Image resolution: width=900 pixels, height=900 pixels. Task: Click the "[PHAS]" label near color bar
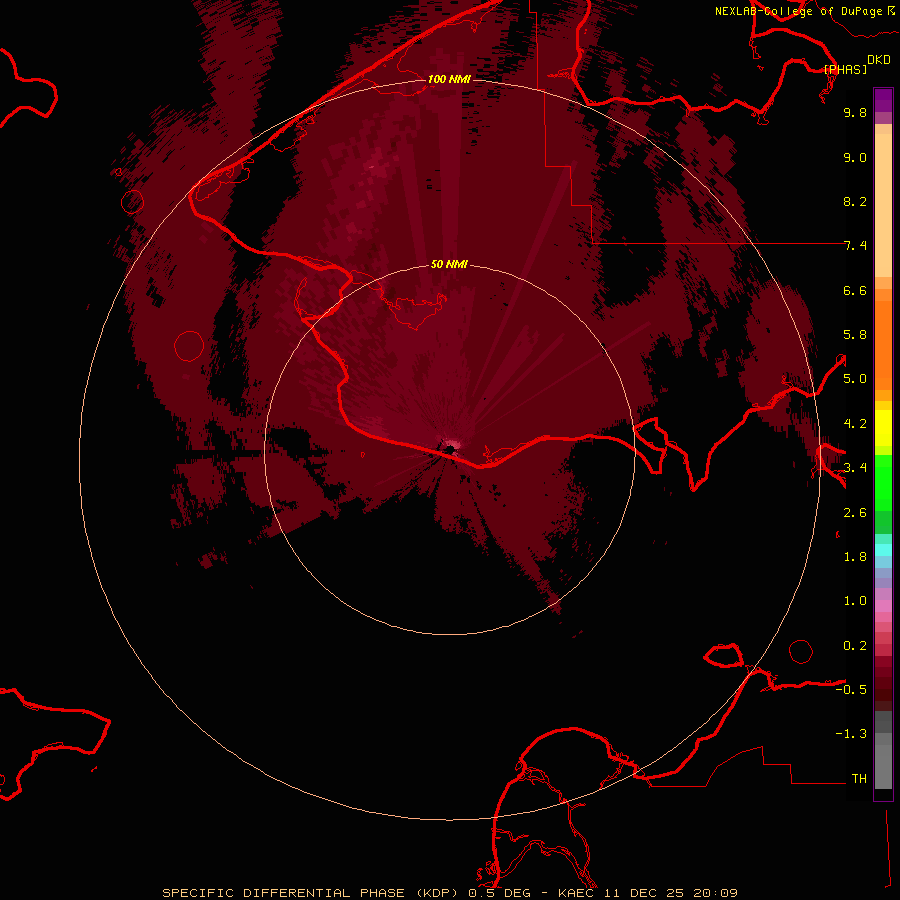[845, 69]
